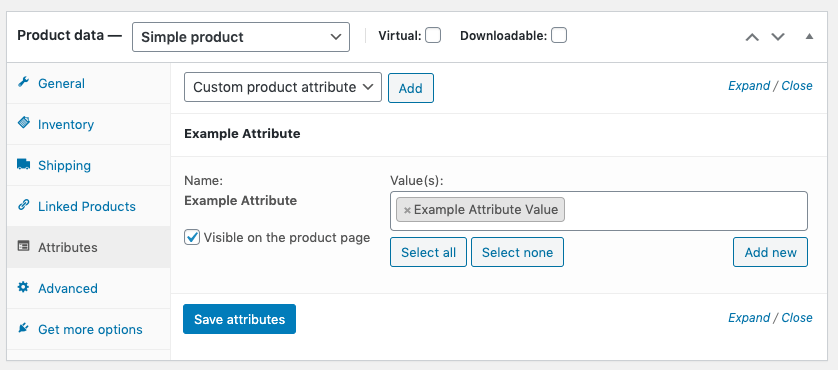Open the Attributes tab
The width and height of the screenshot is (838, 370).
click(x=89, y=247)
